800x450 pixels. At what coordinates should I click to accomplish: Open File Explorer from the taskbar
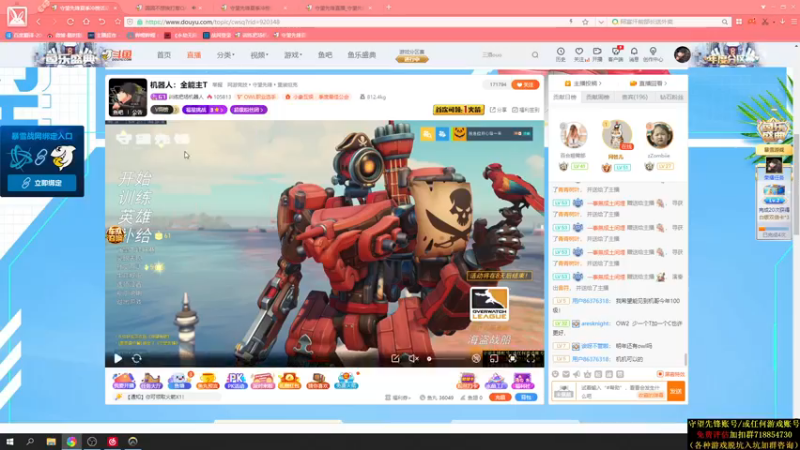point(51,442)
